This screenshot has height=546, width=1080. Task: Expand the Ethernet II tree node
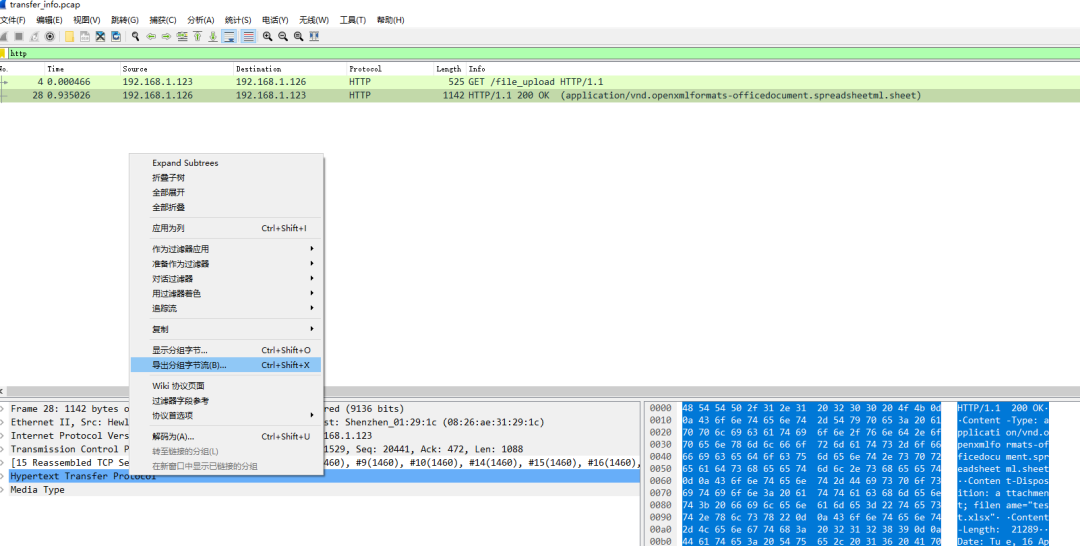click(4, 422)
